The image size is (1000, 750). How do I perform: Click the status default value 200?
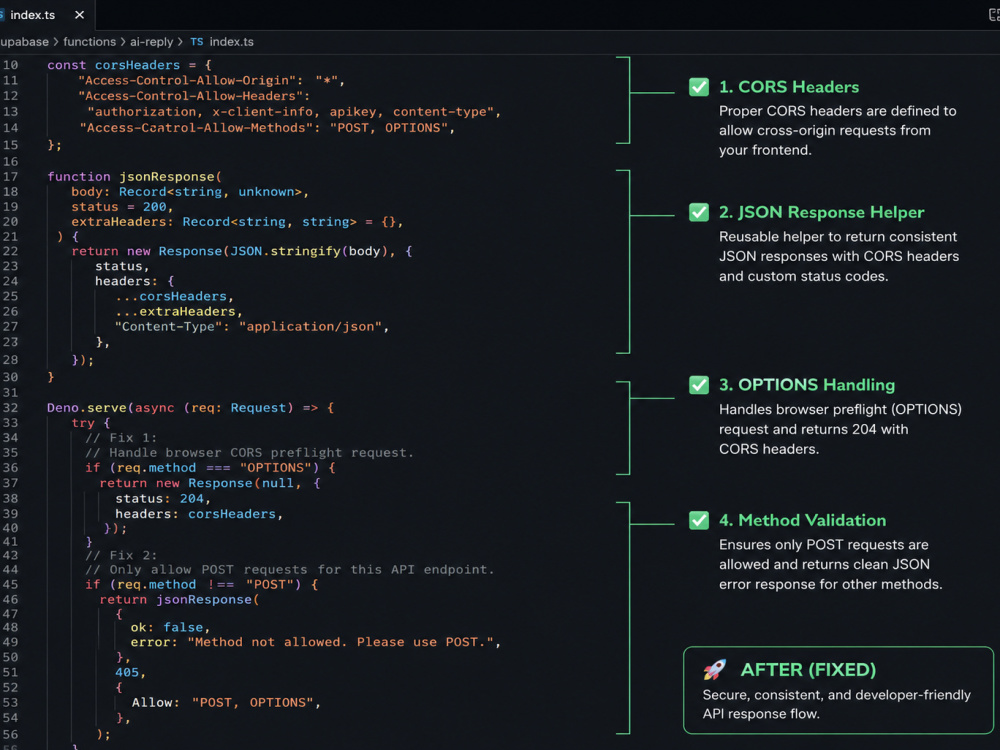(x=154, y=207)
